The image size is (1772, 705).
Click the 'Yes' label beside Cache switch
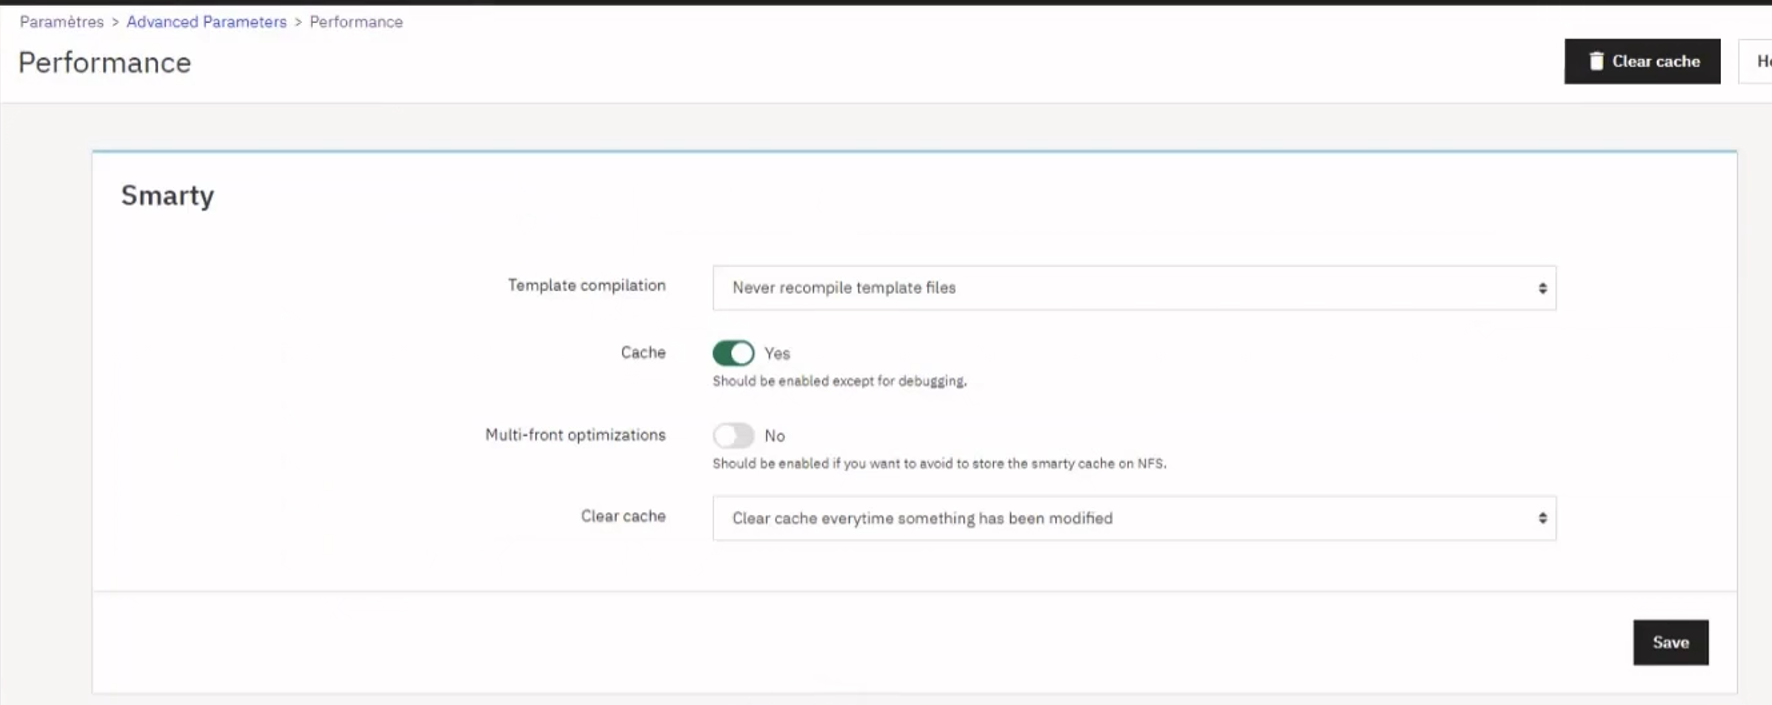click(777, 354)
